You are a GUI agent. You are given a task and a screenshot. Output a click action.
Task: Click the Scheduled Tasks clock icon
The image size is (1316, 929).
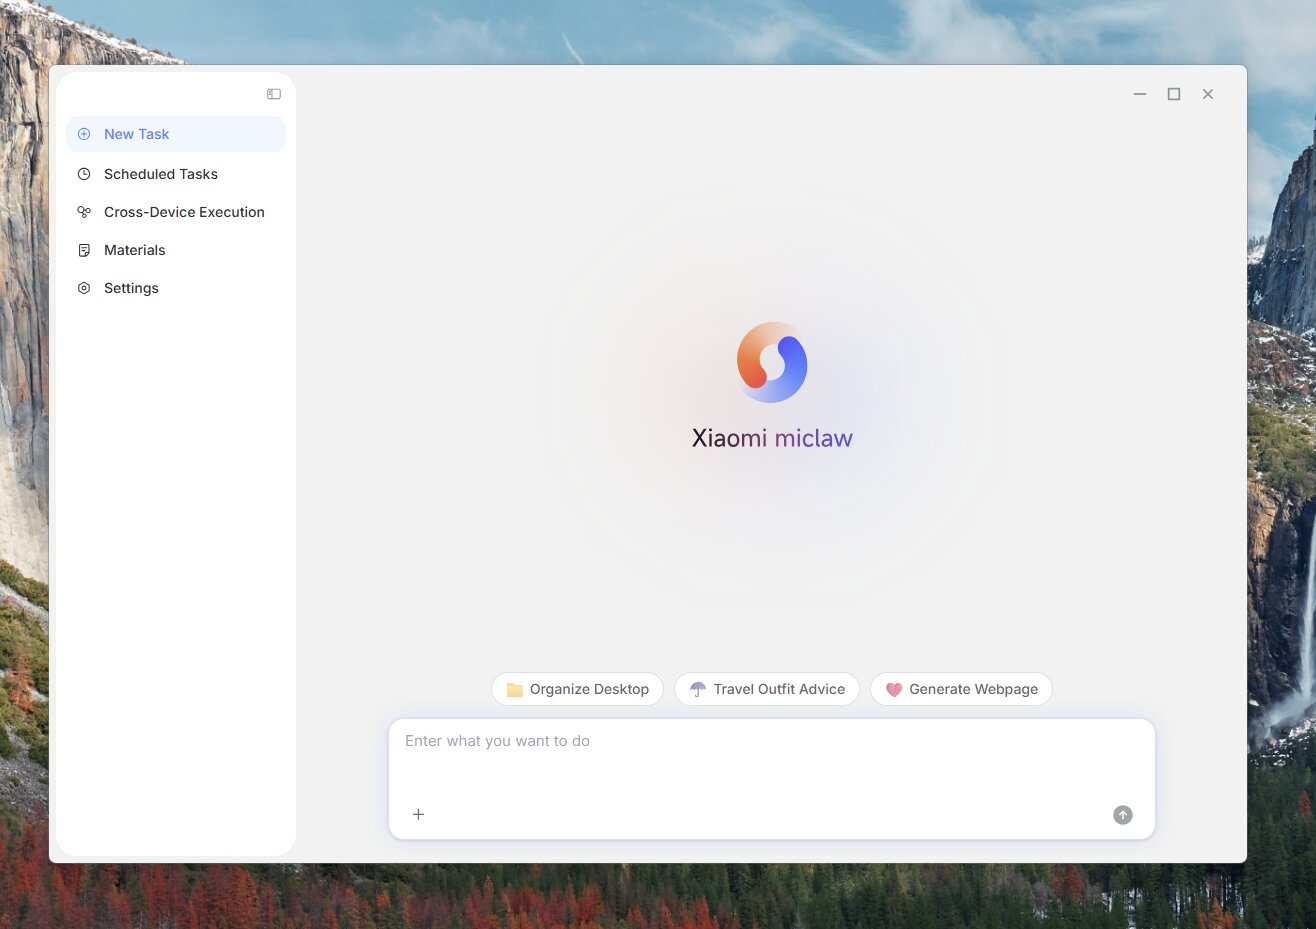[x=84, y=173]
